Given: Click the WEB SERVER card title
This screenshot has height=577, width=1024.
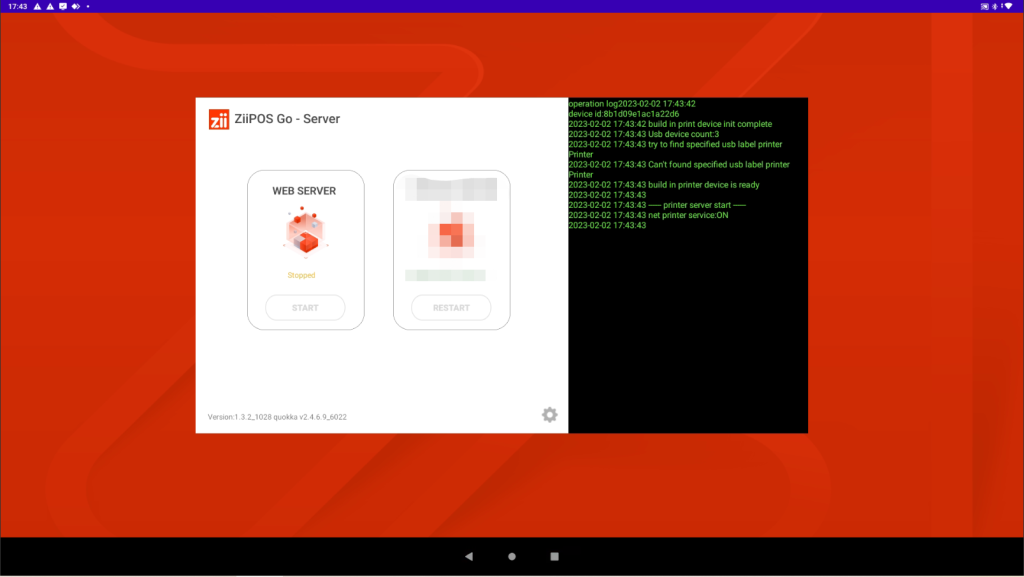Looking at the screenshot, I should pos(304,190).
